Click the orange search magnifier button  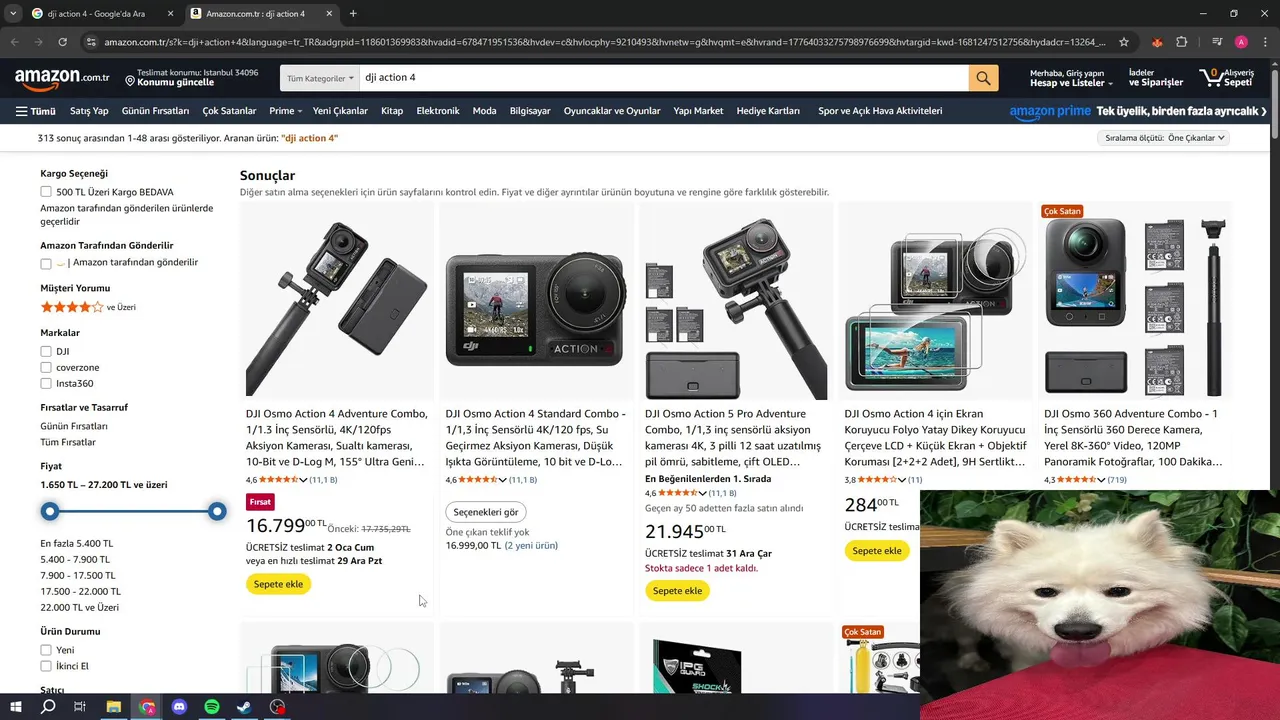[983, 78]
